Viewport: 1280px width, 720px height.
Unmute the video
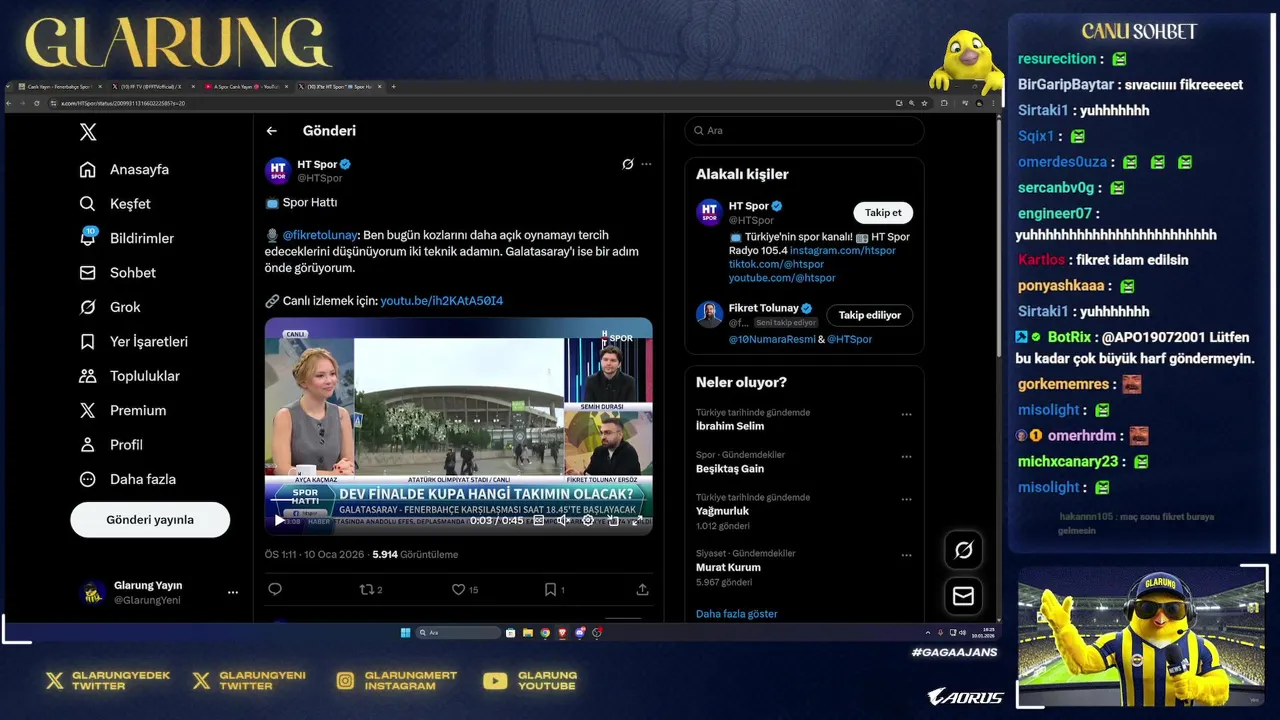pyautogui.click(x=563, y=520)
